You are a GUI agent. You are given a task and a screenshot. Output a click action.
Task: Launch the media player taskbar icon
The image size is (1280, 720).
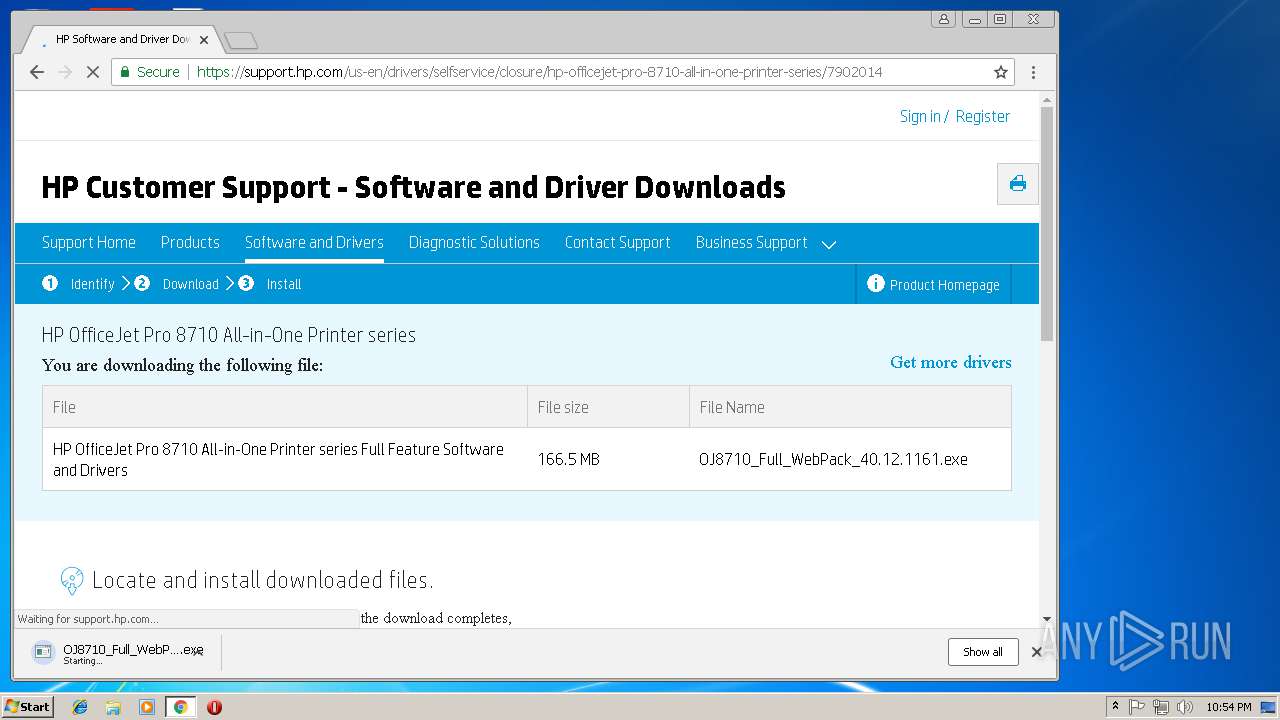click(x=147, y=707)
